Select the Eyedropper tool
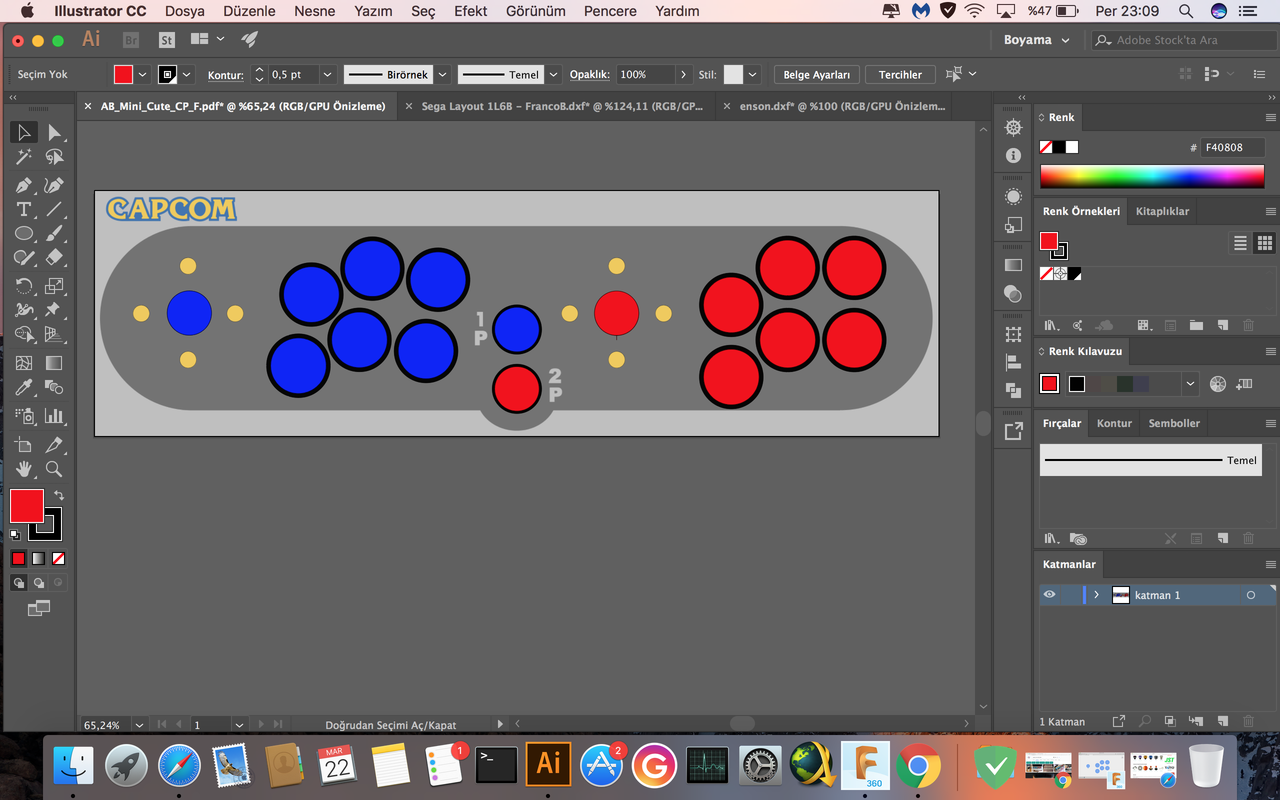The image size is (1280, 800). [24, 387]
